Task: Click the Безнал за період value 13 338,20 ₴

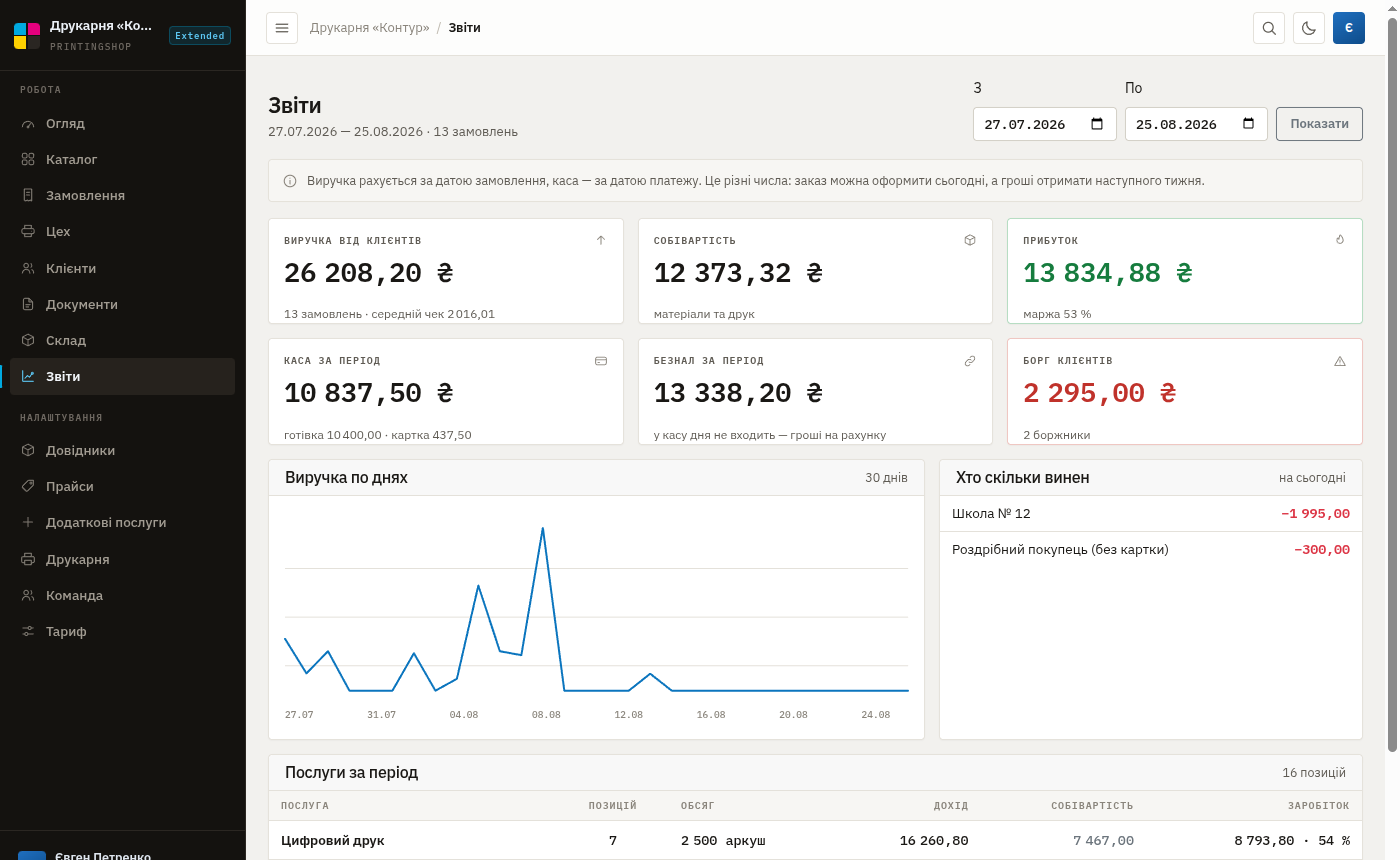Action: point(738,394)
